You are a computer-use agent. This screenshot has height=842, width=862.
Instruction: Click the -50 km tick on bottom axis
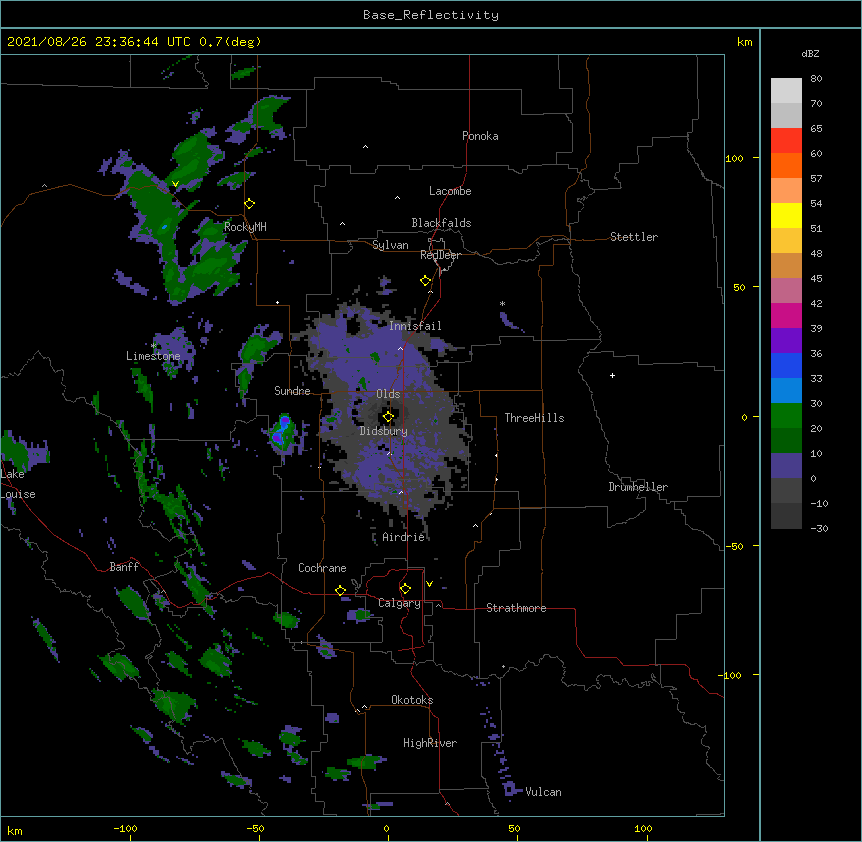(259, 838)
